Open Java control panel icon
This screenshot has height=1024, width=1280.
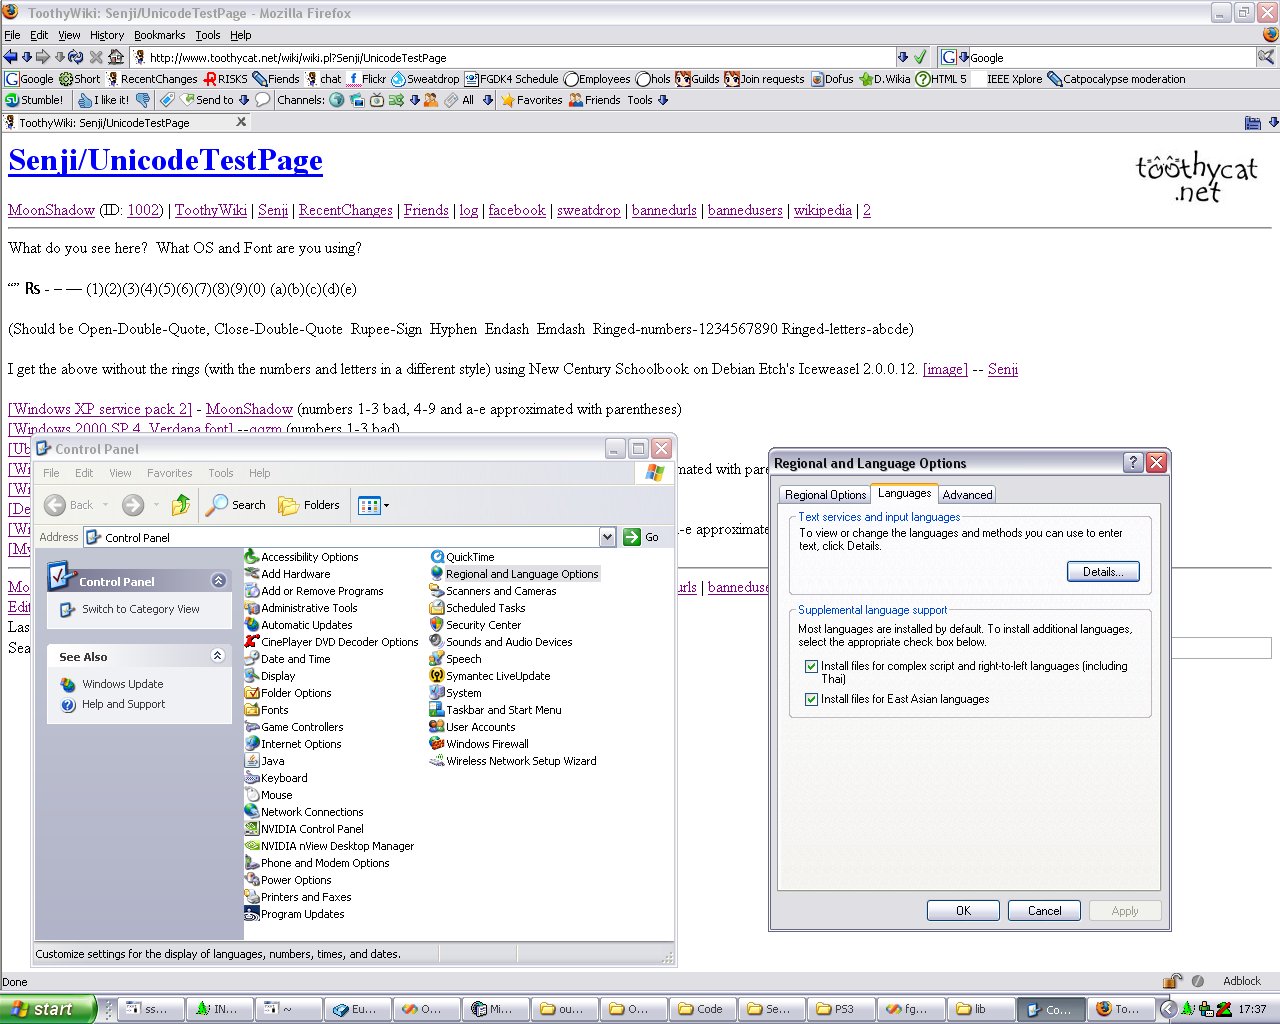tap(252, 761)
